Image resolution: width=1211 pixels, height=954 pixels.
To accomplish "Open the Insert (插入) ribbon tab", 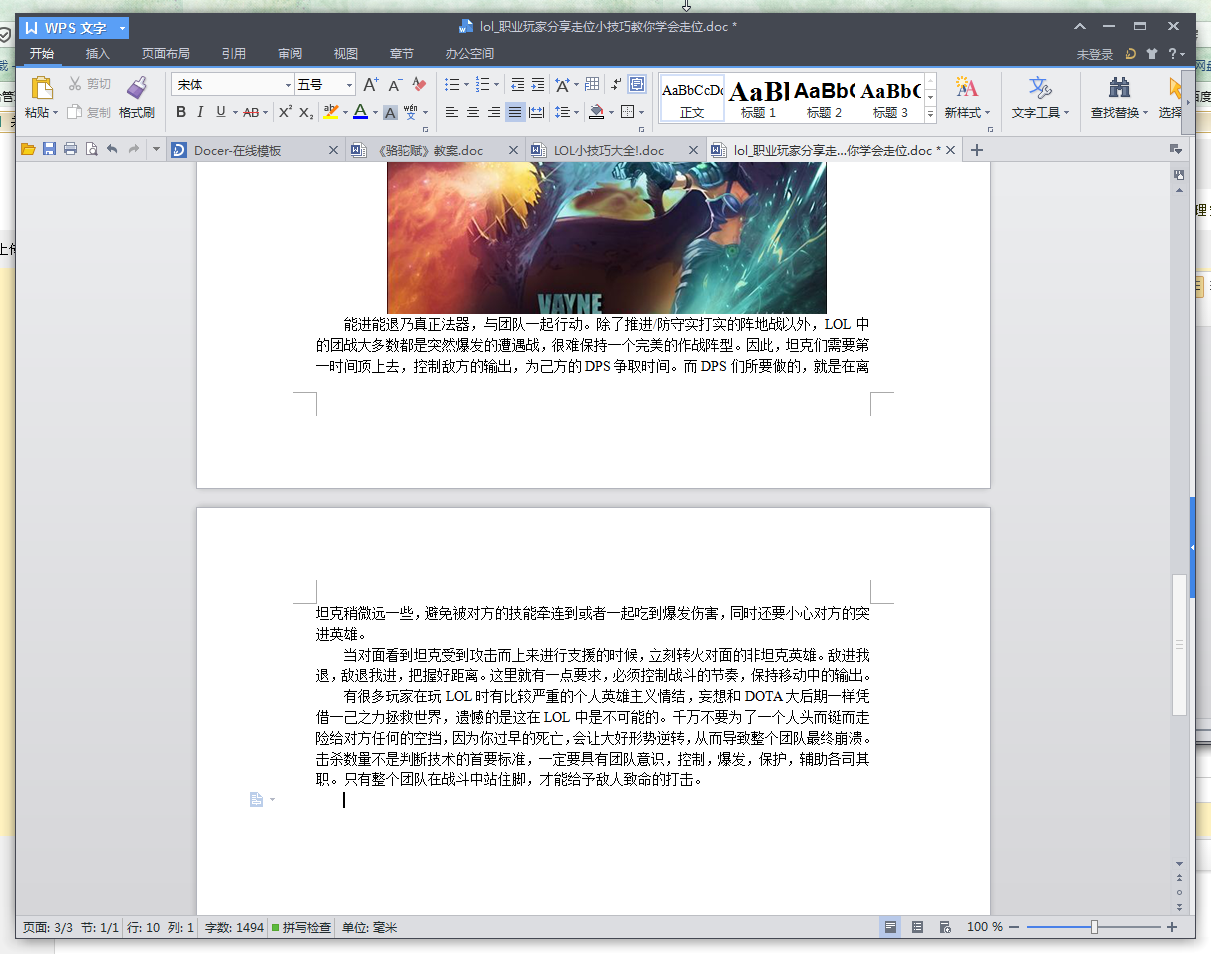I will point(97,54).
